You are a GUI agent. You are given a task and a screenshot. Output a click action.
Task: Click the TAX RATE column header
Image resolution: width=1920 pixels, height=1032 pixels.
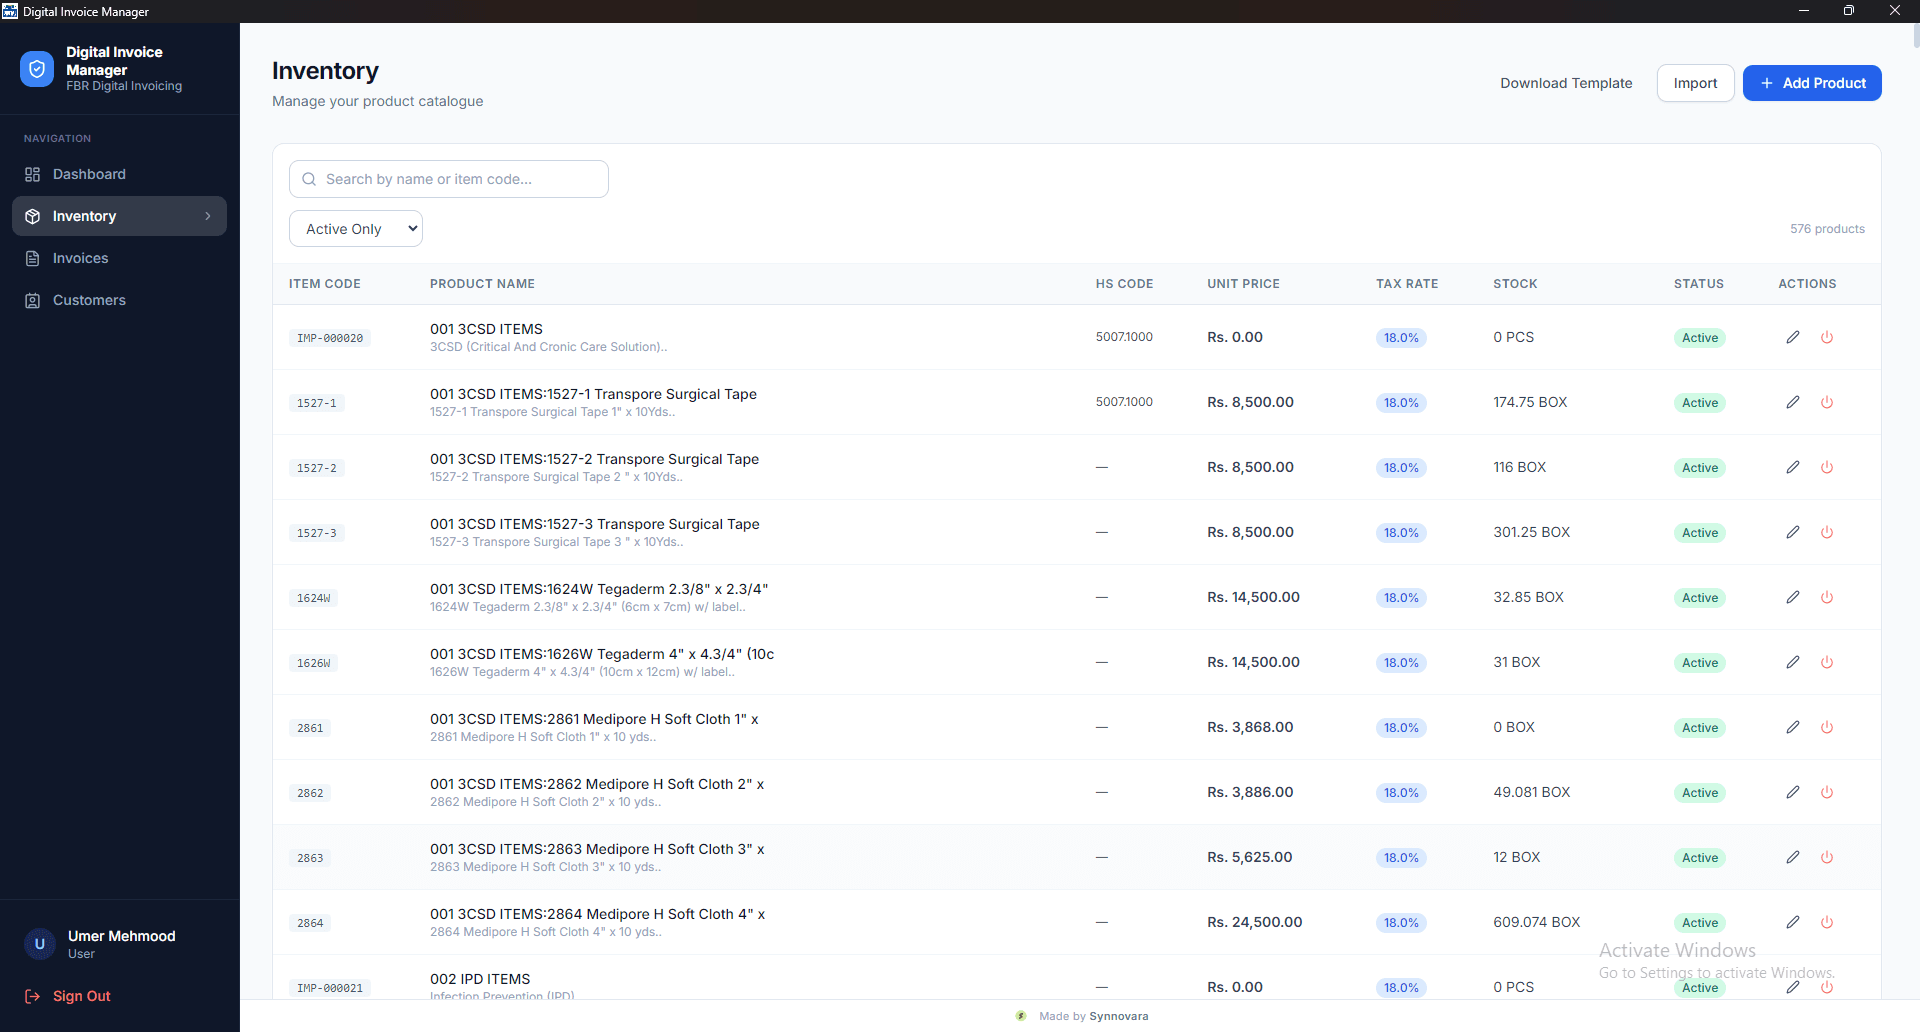click(x=1407, y=284)
